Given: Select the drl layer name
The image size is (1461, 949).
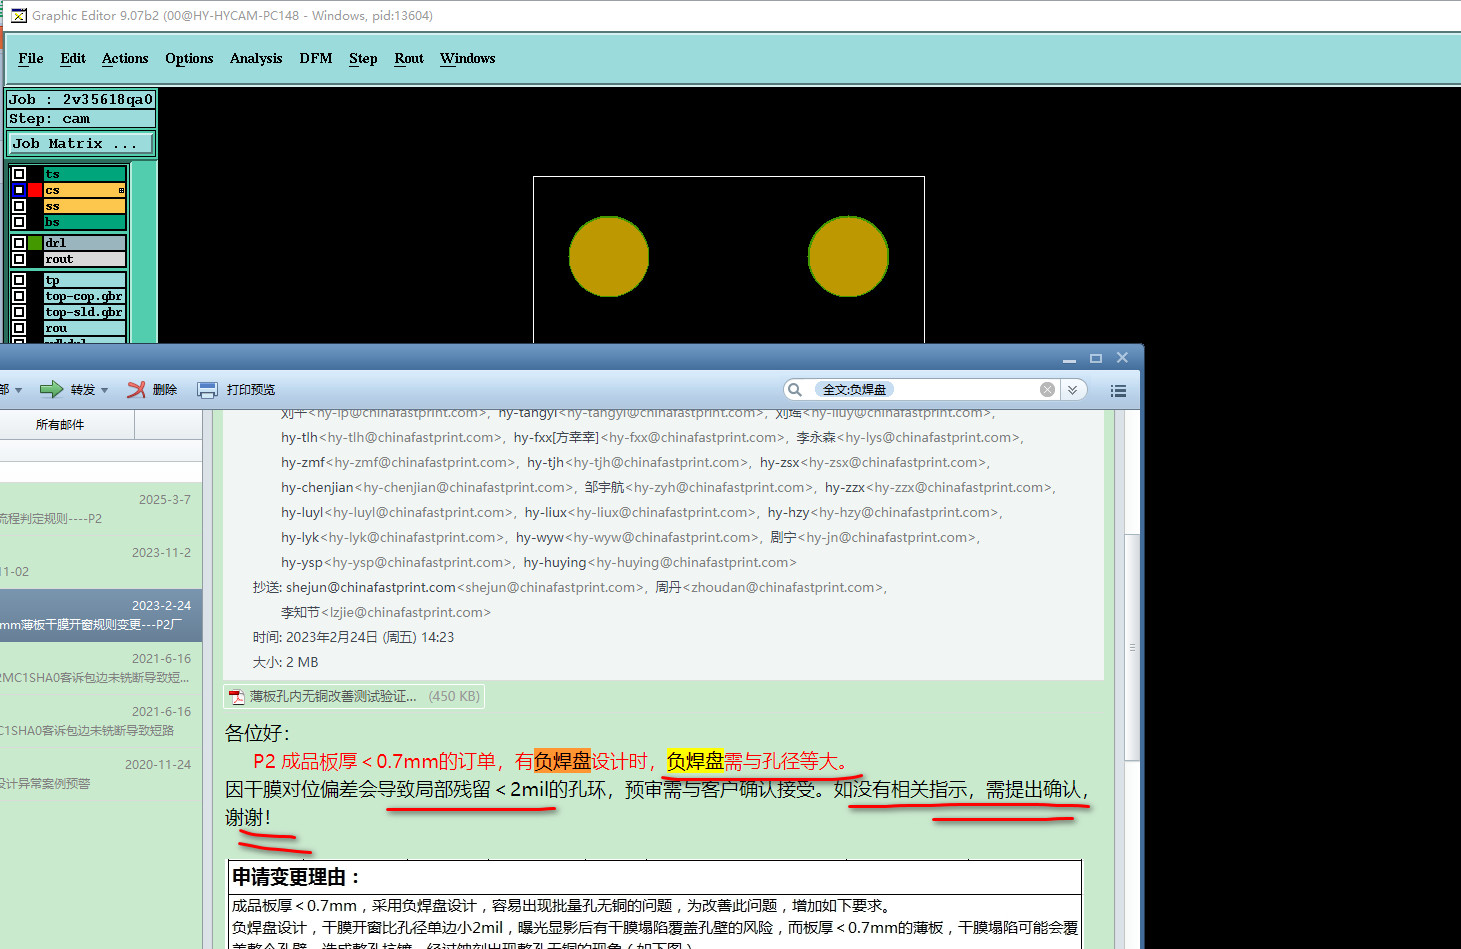Looking at the screenshot, I should point(85,243).
